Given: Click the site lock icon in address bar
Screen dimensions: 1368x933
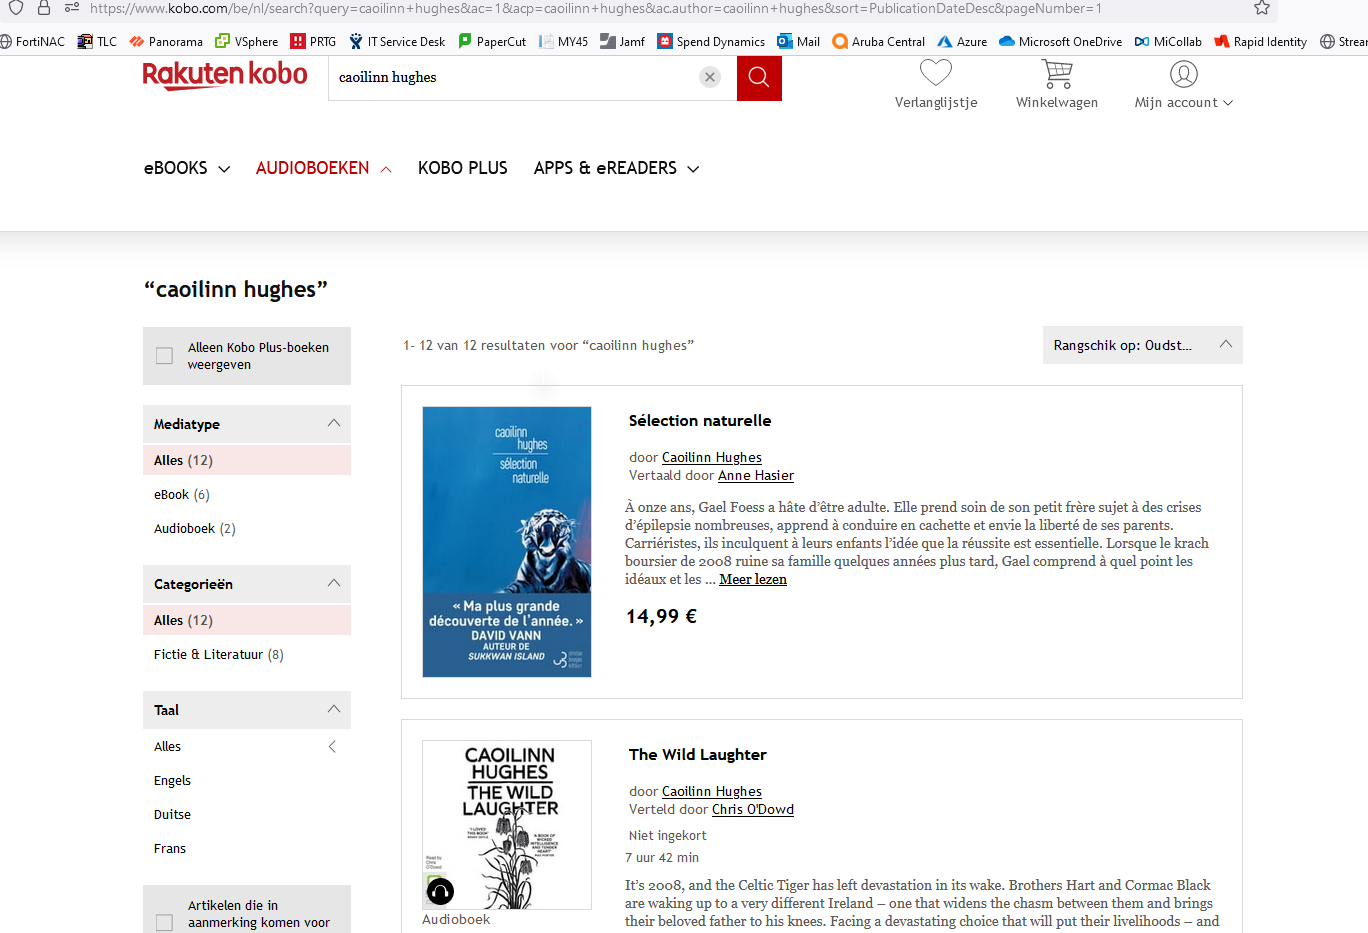Looking at the screenshot, I should coord(44,8).
